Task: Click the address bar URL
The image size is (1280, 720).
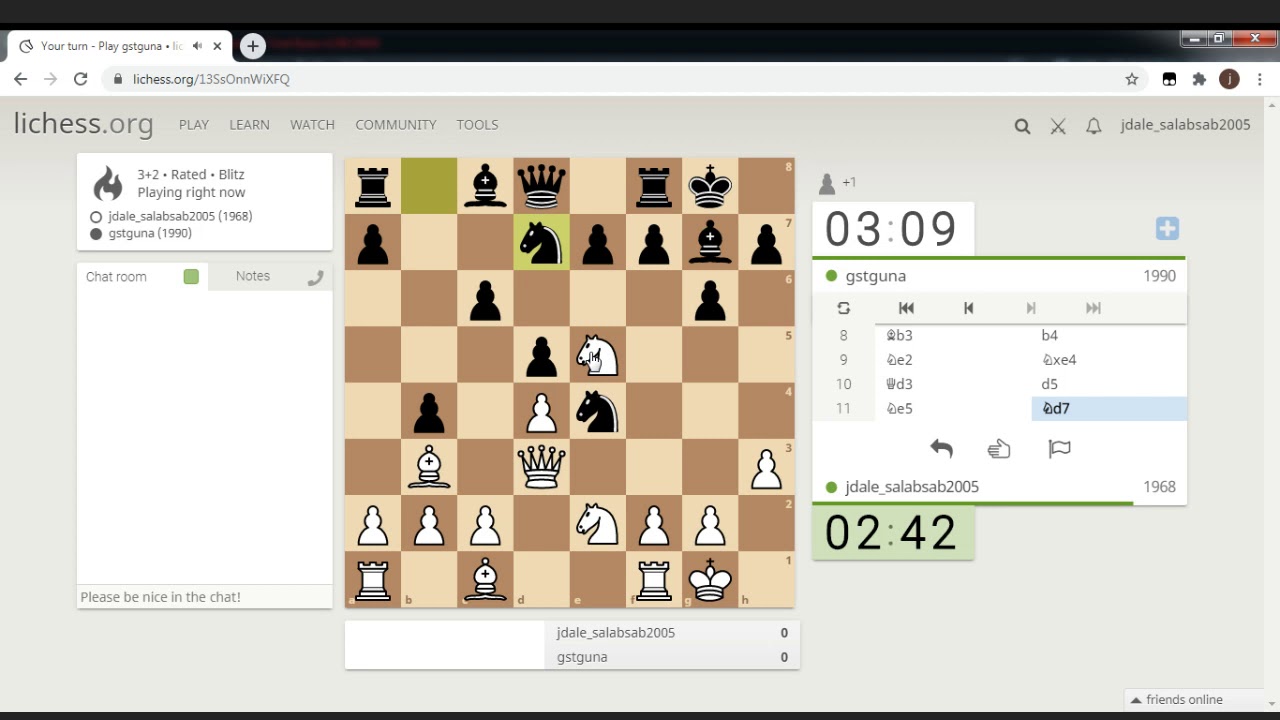Action: tap(211, 79)
